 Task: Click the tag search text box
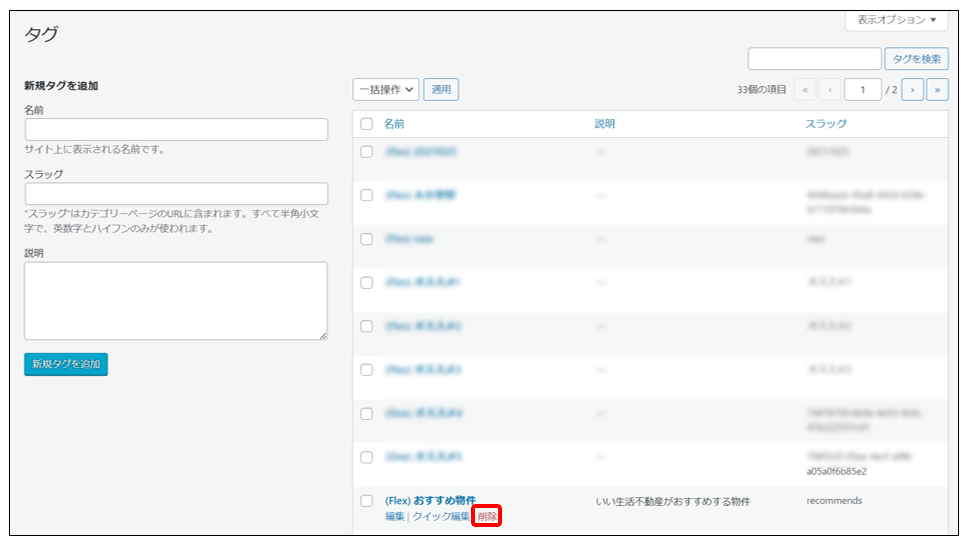click(814, 59)
